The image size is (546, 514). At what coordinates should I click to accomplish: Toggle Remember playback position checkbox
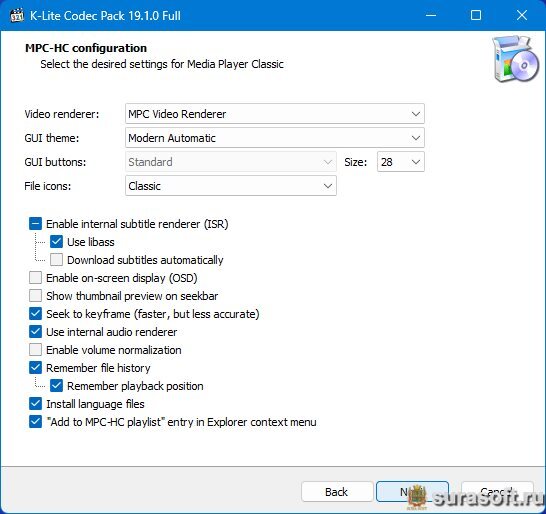(56, 386)
